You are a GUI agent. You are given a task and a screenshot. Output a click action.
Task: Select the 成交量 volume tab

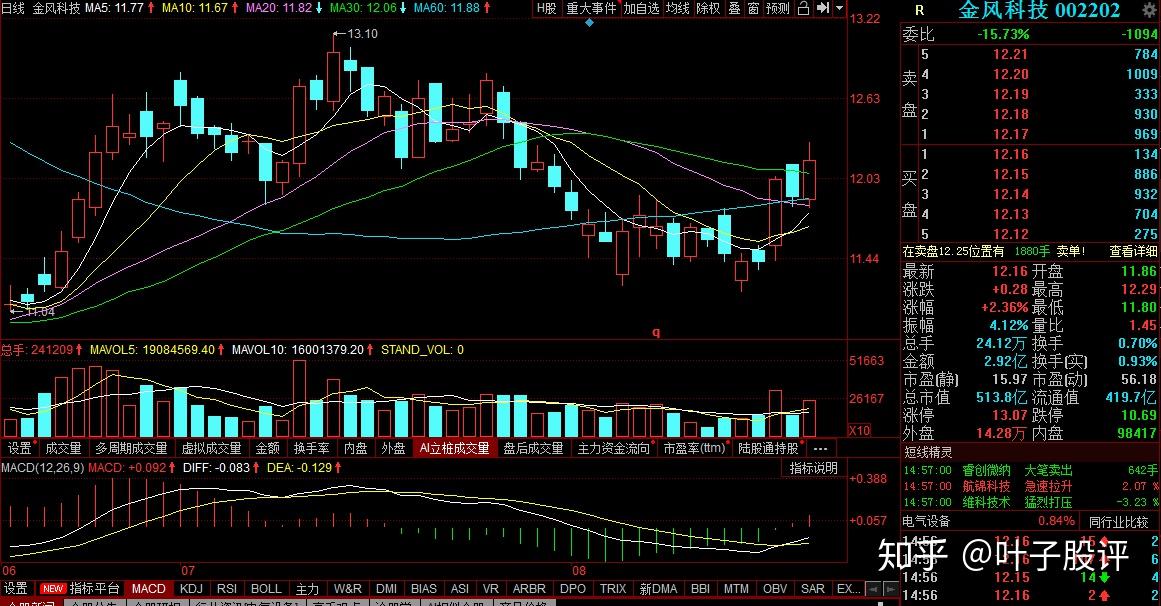[x=63, y=448]
